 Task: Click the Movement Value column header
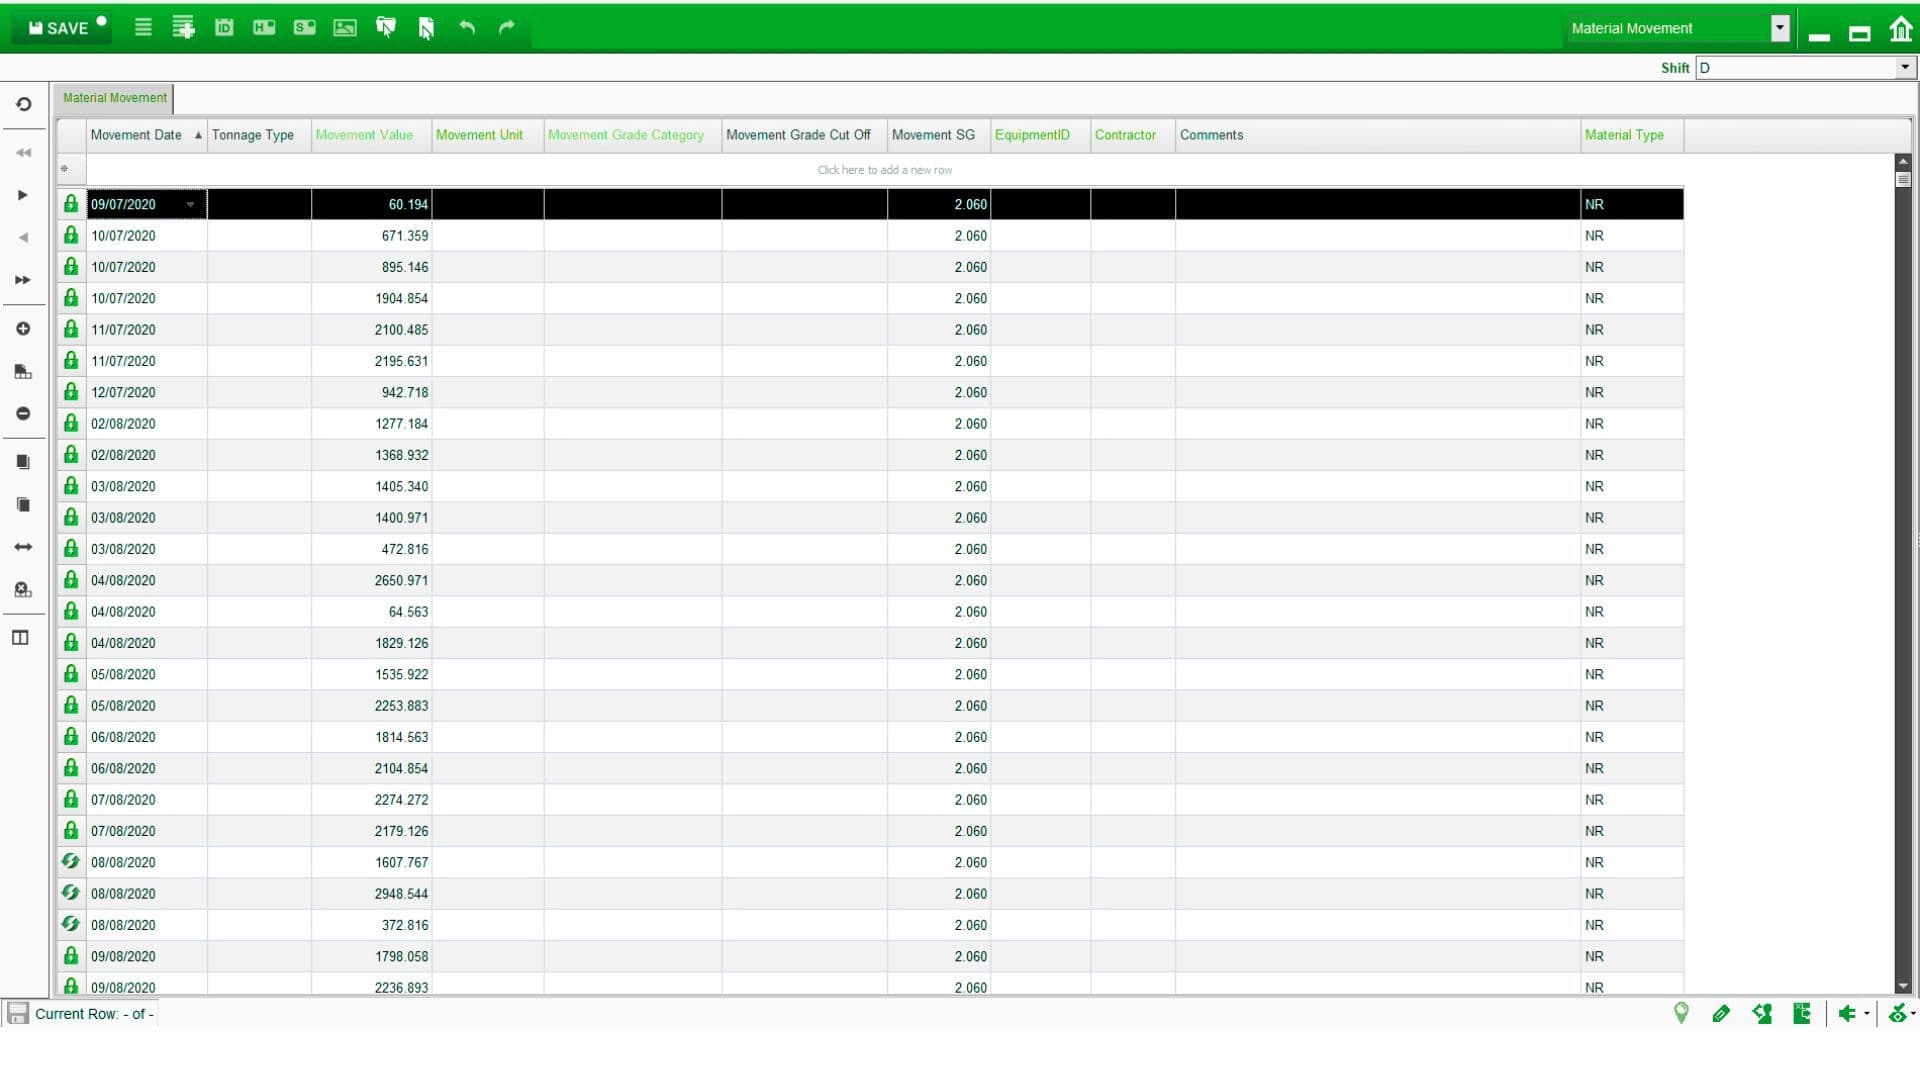pyautogui.click(x=371, y=135)
